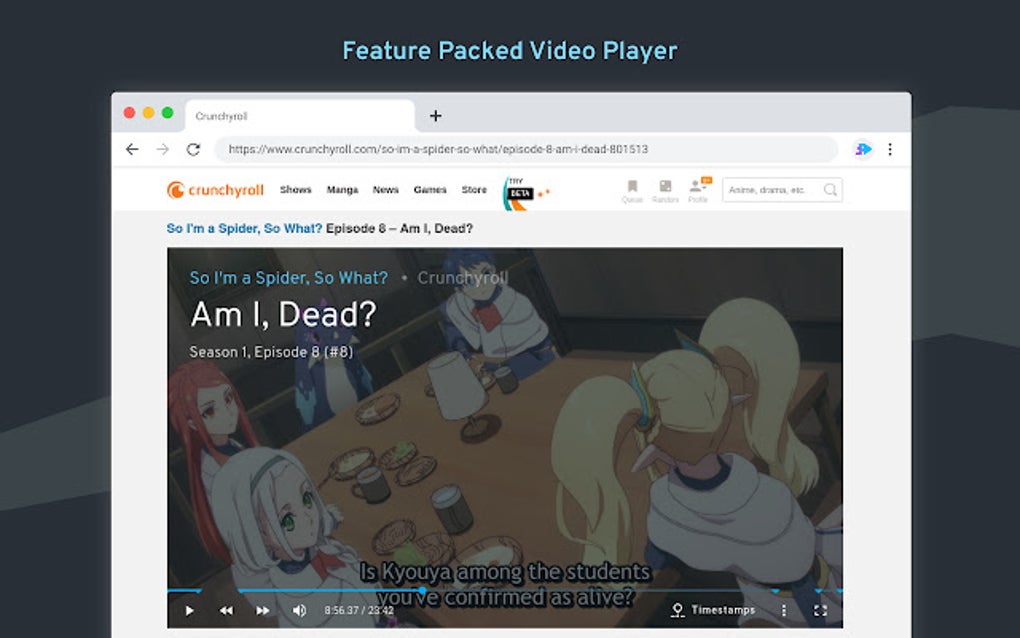
Task: Click the Am I, Dead? episode title
Action: click(284, 315)
